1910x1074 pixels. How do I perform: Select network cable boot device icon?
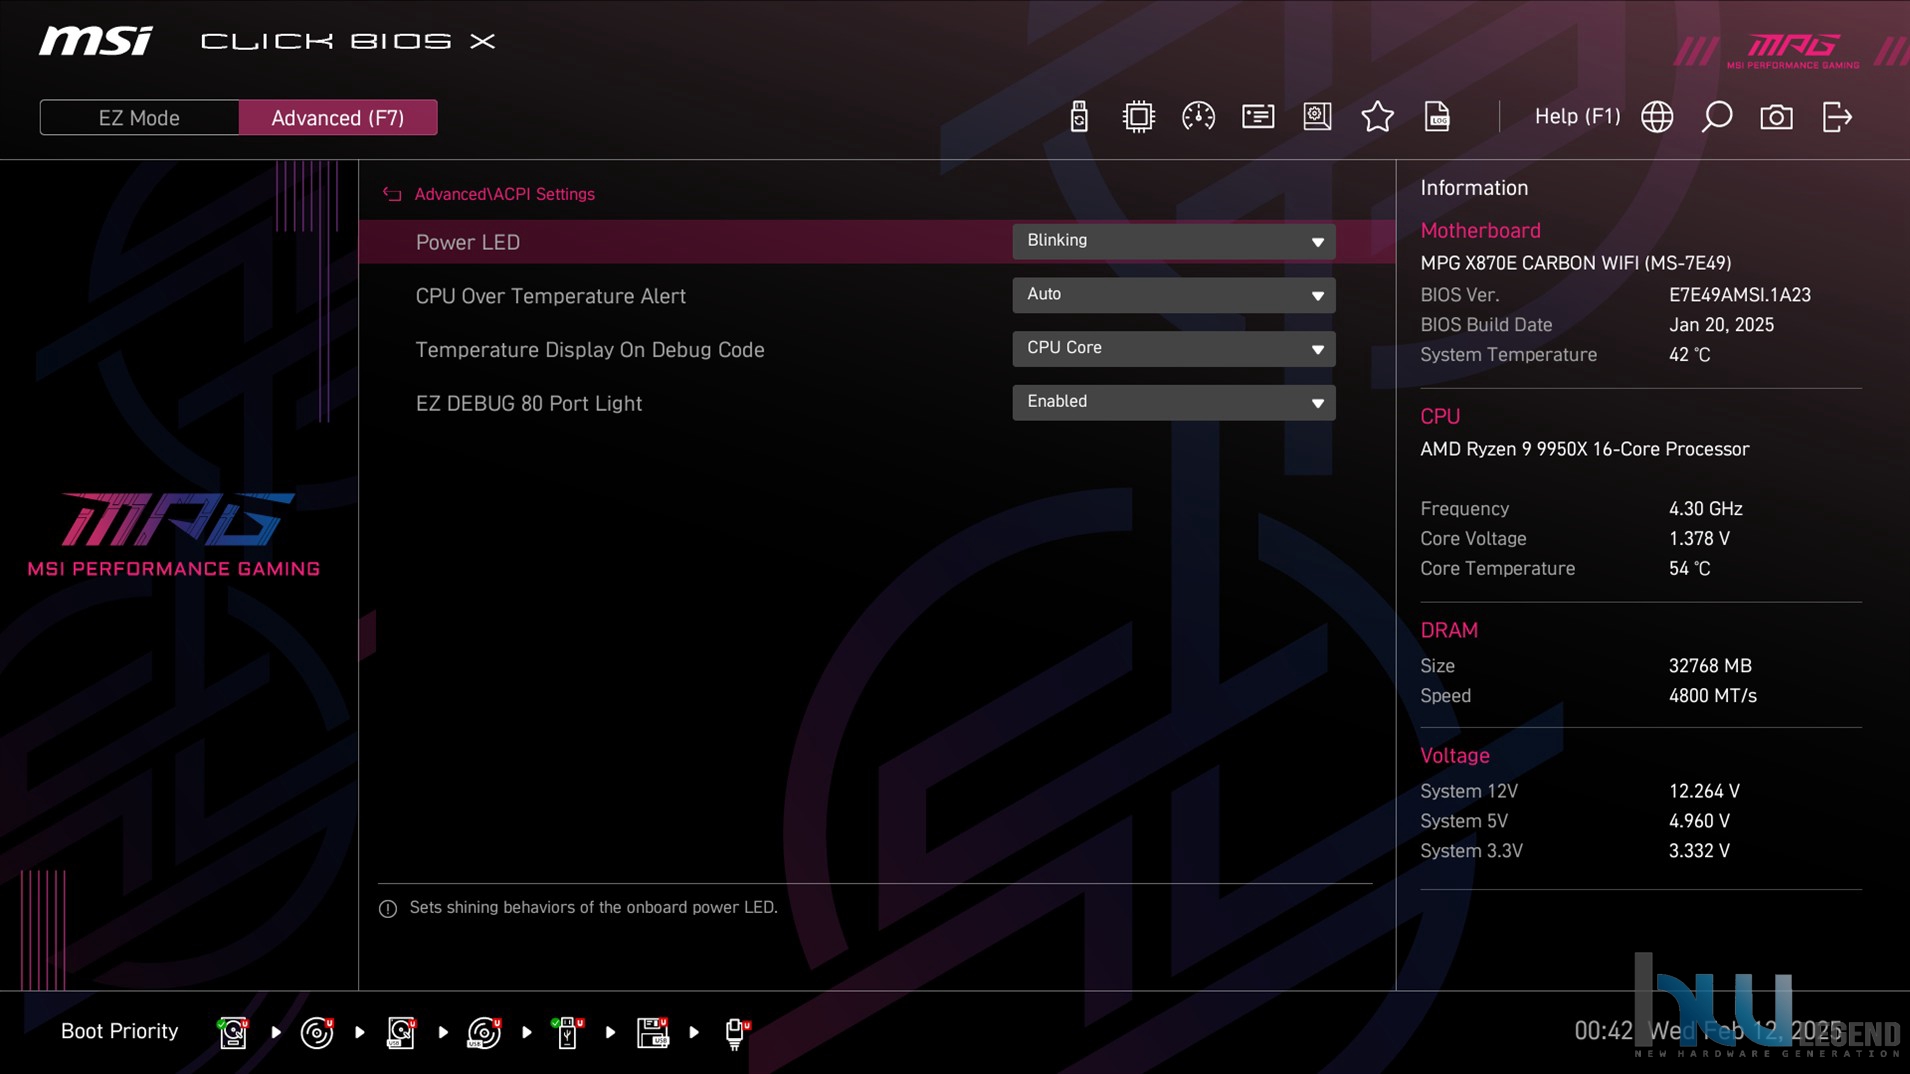pyautogui.click(x=736, y=1032)
